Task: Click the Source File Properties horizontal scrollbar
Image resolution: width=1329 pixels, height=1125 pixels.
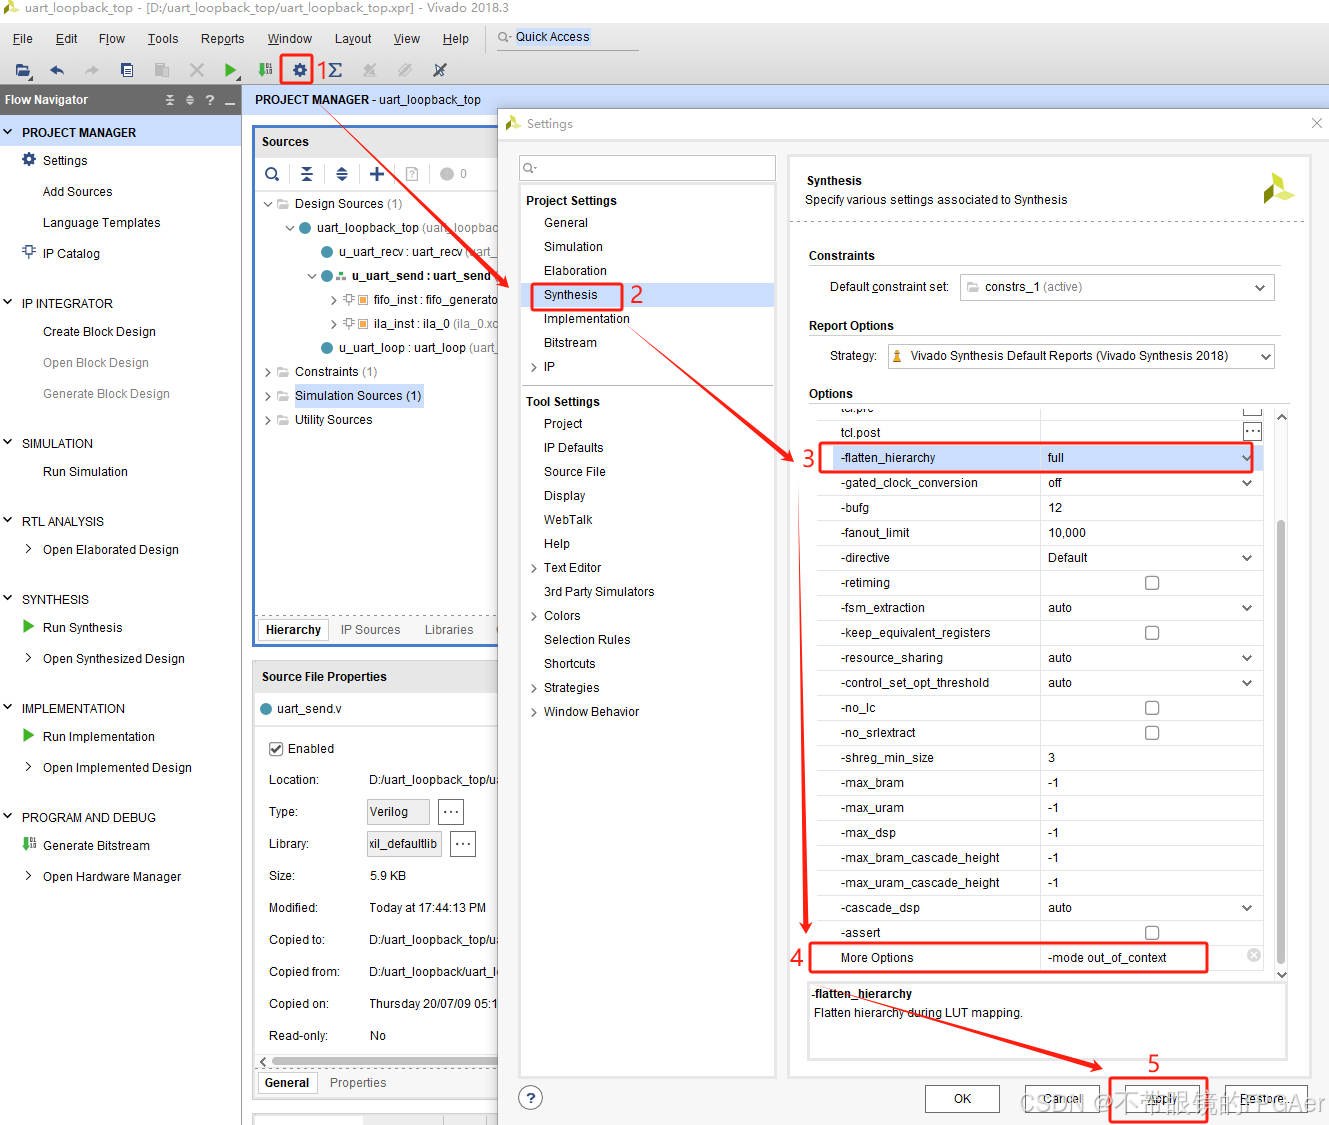Action: pos(384,1061)
